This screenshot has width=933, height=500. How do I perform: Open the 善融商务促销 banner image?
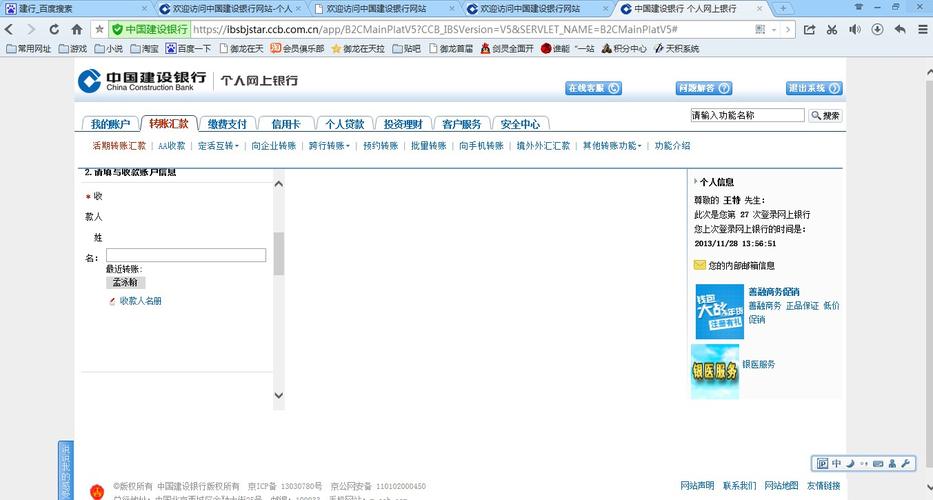coord(719,311)
